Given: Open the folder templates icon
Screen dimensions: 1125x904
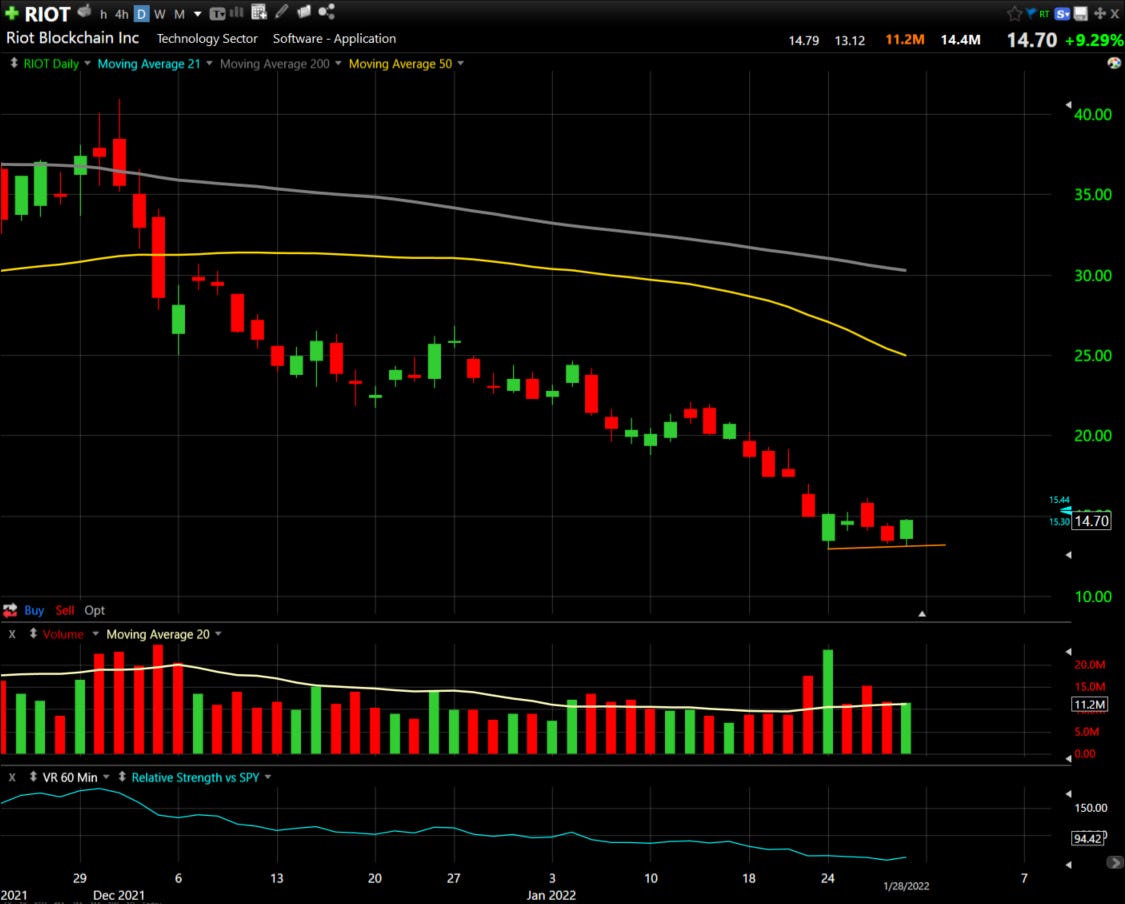Looking at the screenshot, I should click(x=303, y=11).
